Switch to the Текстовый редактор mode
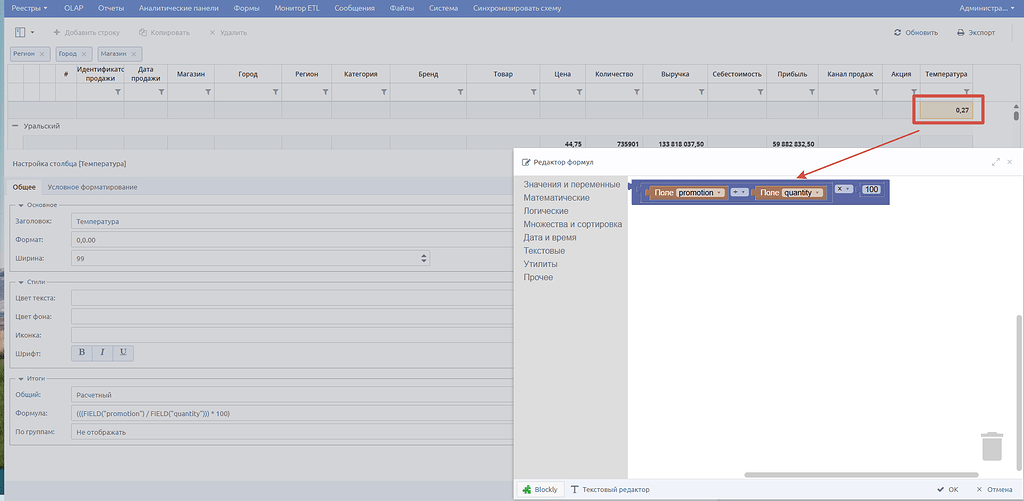 click(x=610, y=489)
